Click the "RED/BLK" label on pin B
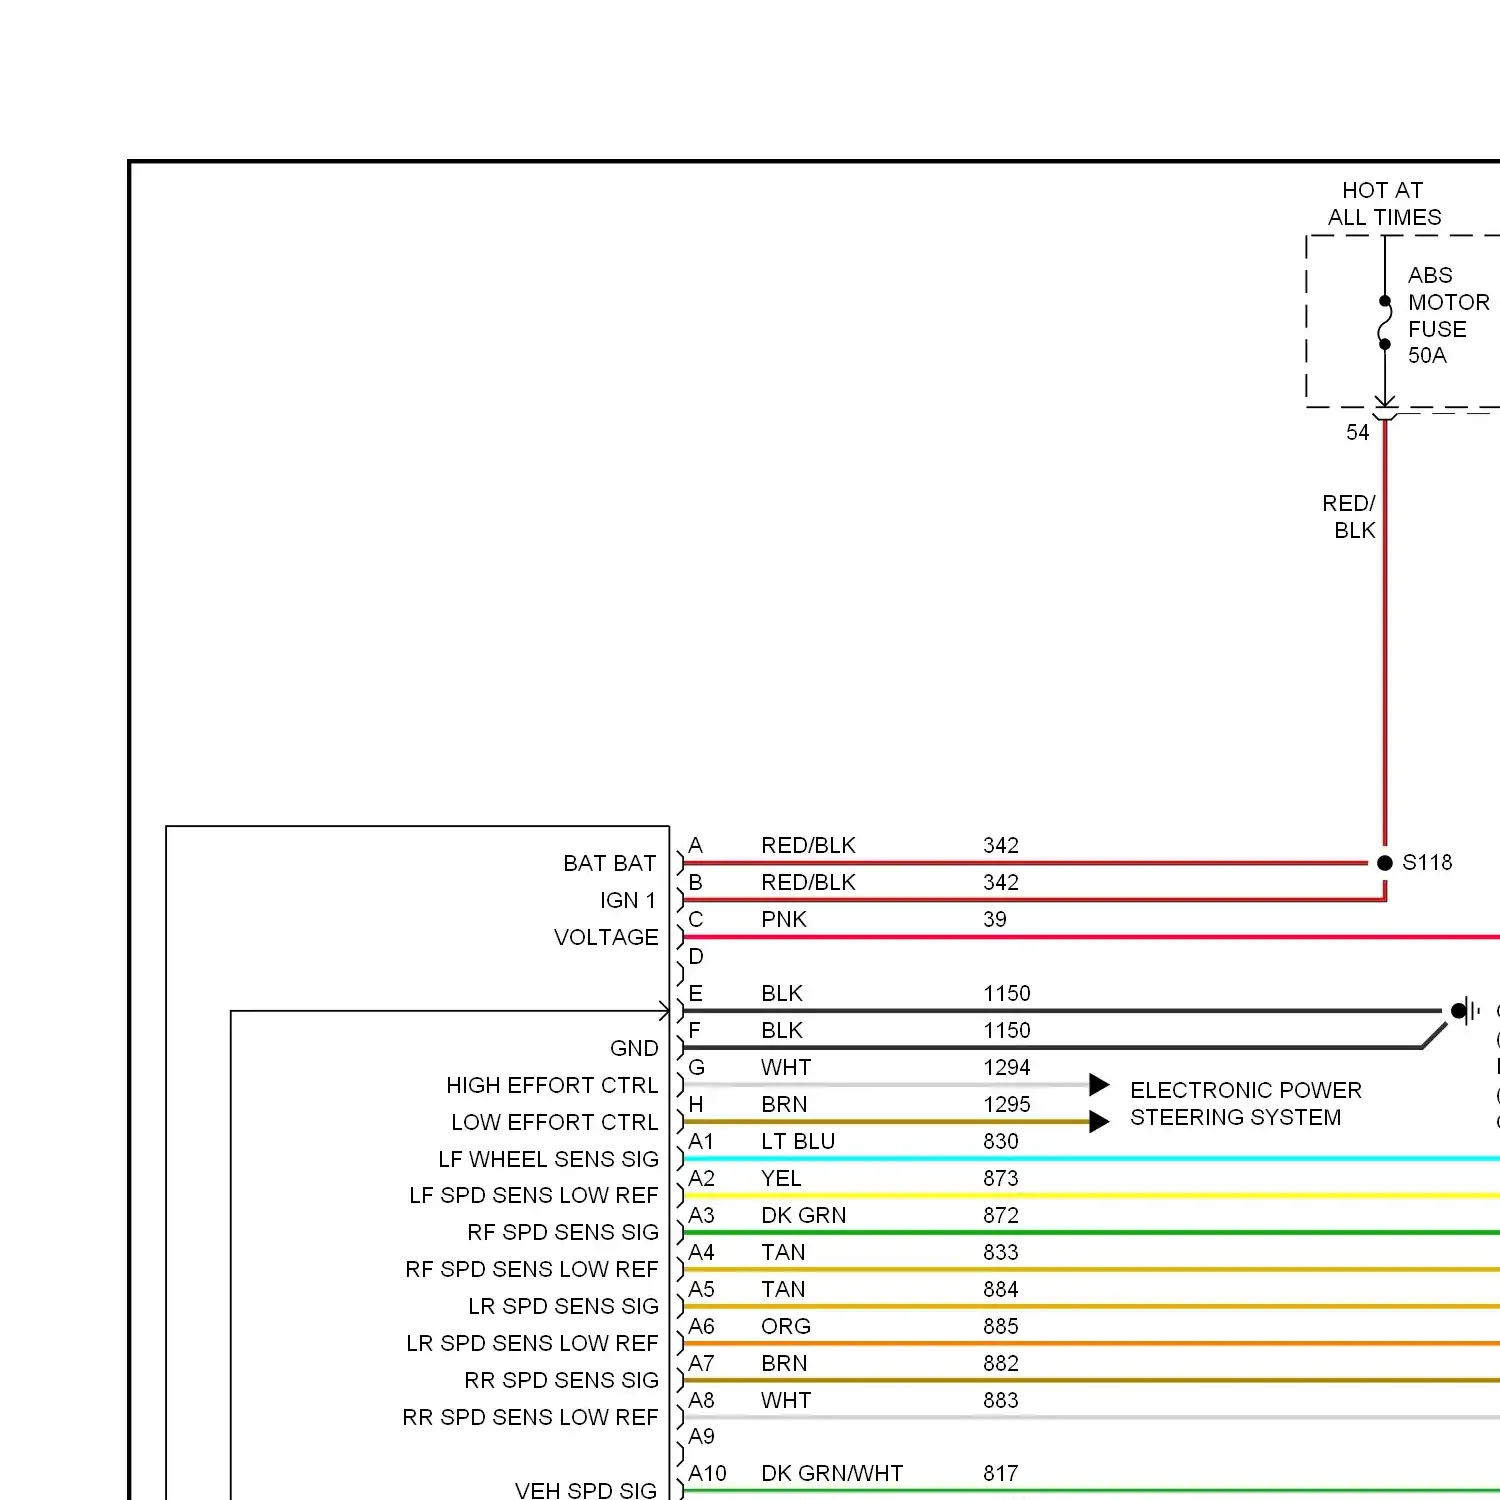Viewport: 1500px width, 1500px height. 808,883
